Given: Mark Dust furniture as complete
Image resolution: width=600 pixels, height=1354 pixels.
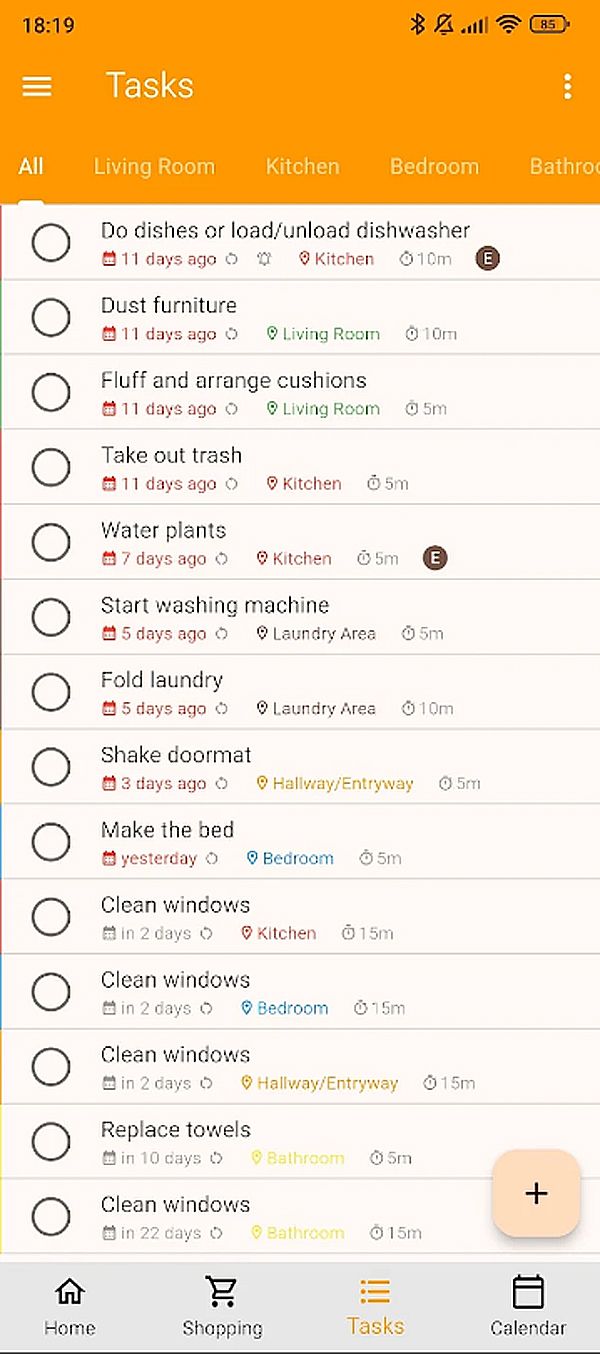Looking at the screenshot, I should [x=51, y=318].
